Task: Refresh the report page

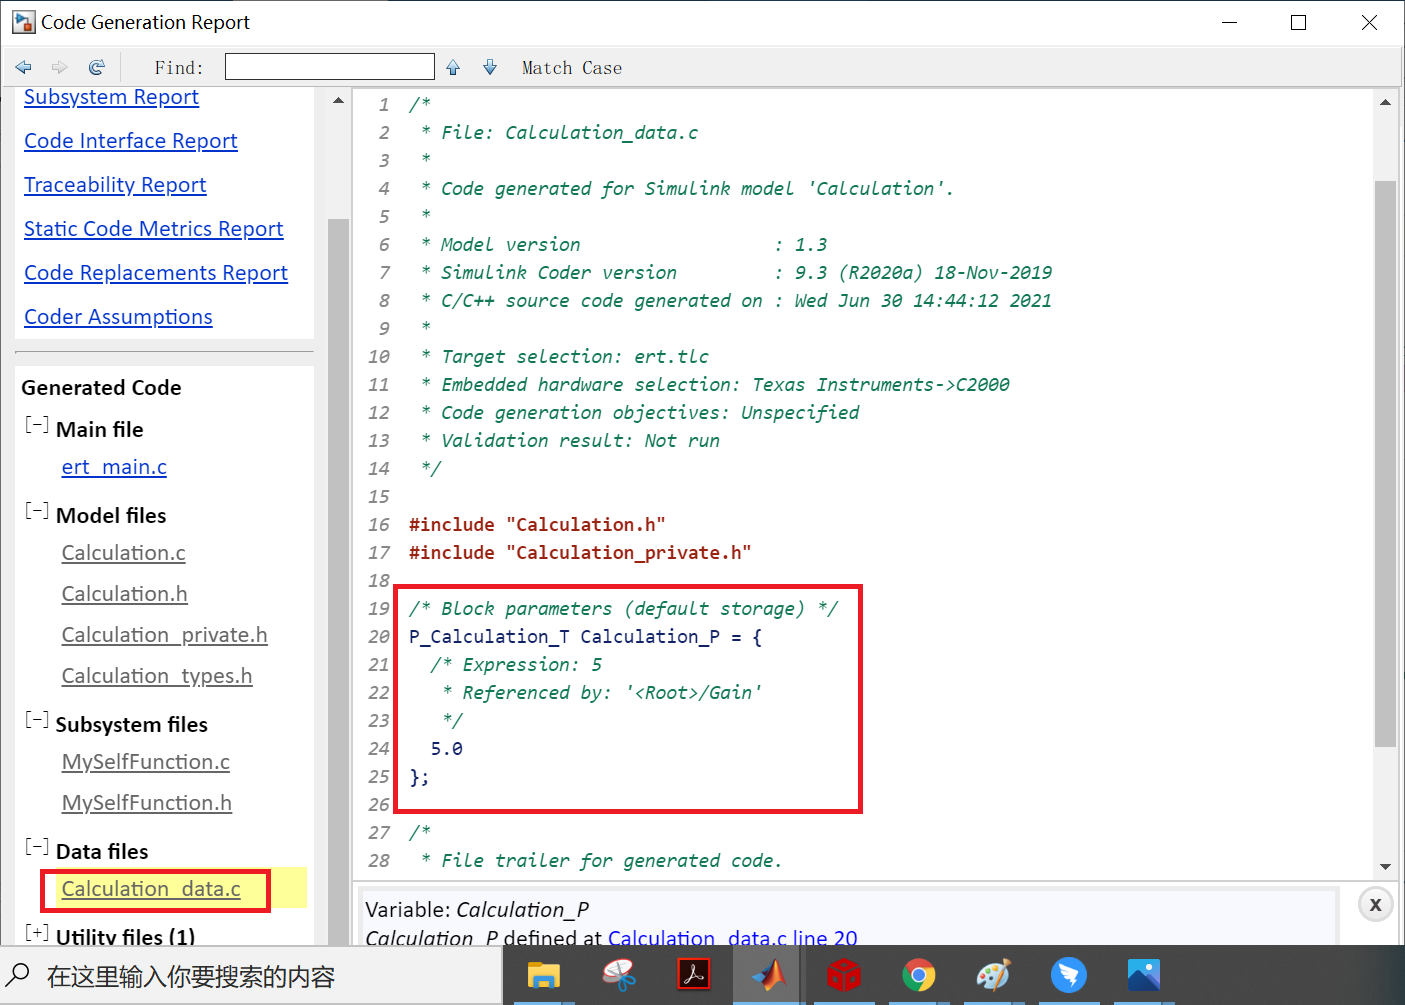Action: pyautogui.click(x=96, y=66)
